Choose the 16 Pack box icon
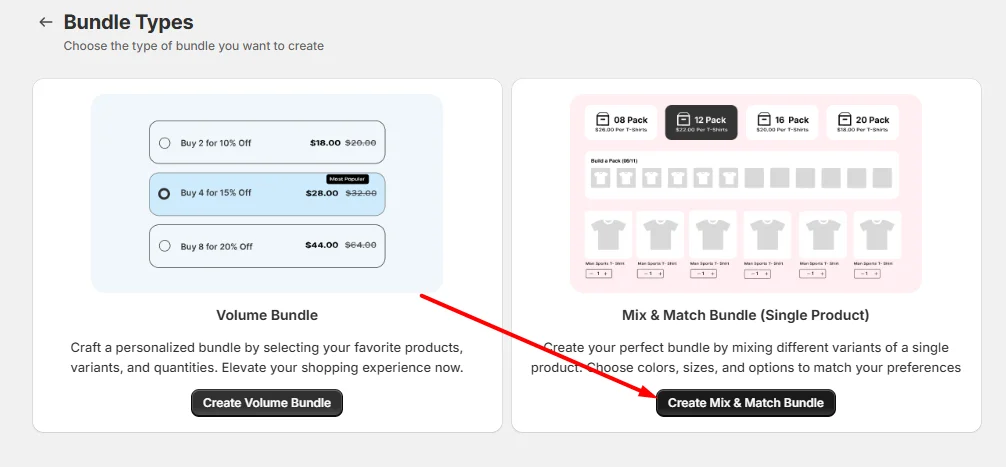The image size is (1006, 467). [764, 120]
